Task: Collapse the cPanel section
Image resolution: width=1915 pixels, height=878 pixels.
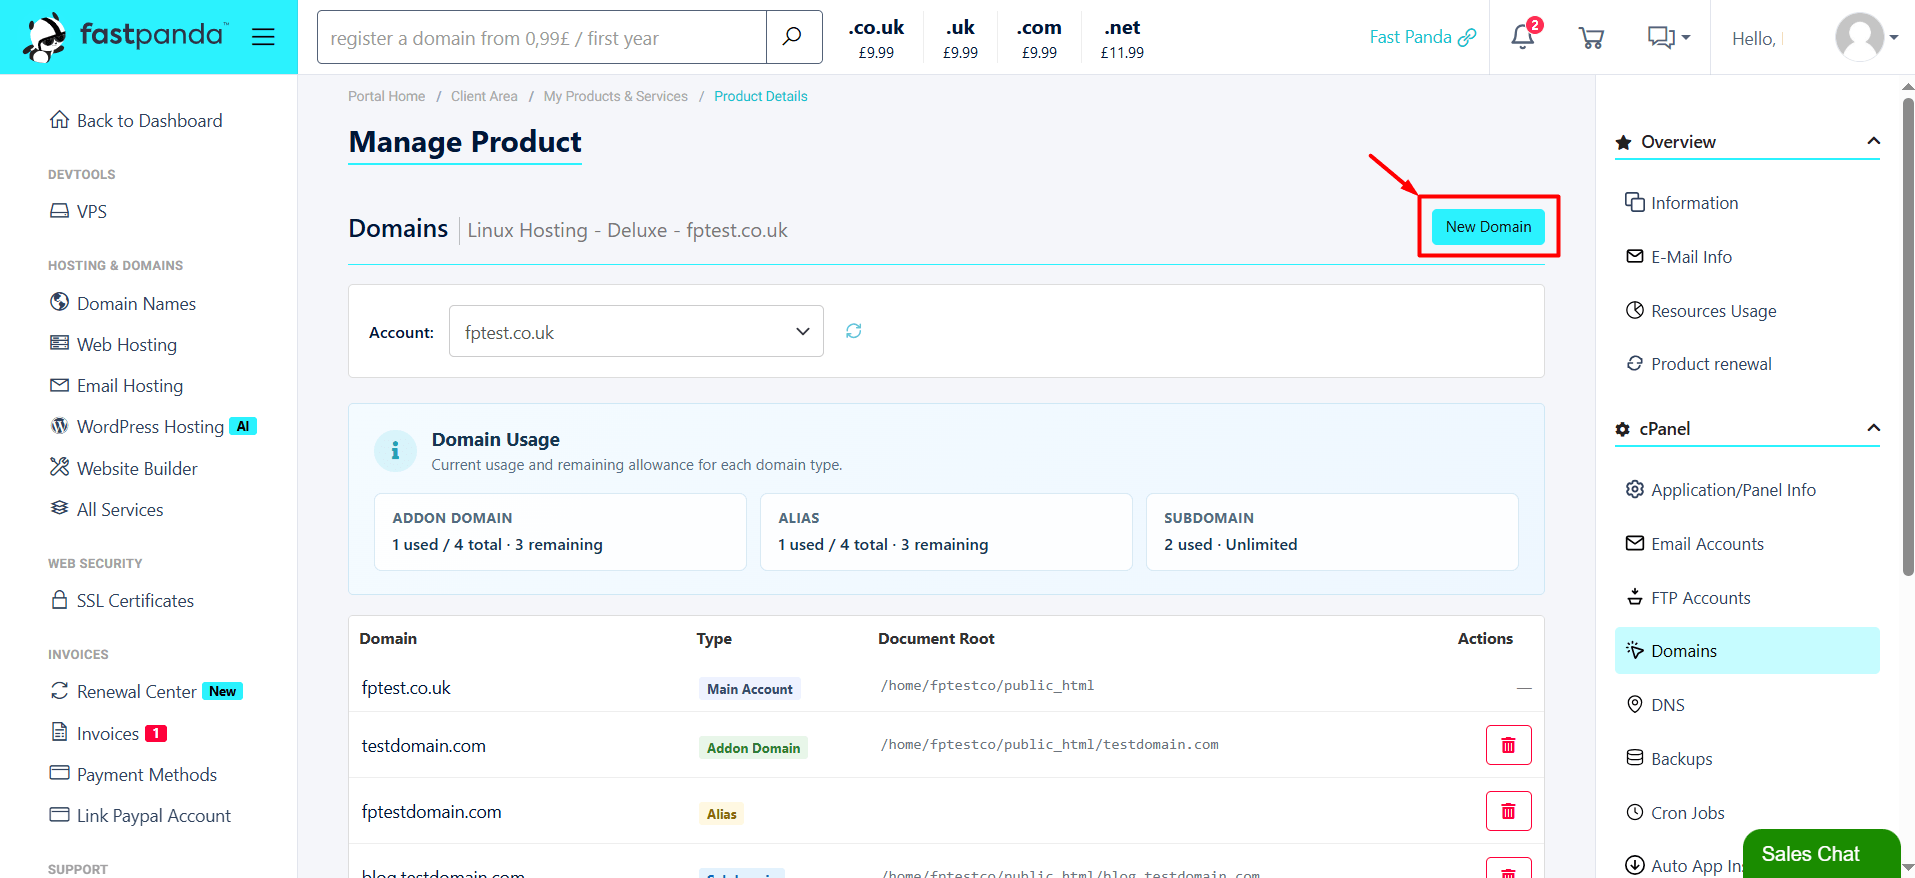Action: 1873,428
